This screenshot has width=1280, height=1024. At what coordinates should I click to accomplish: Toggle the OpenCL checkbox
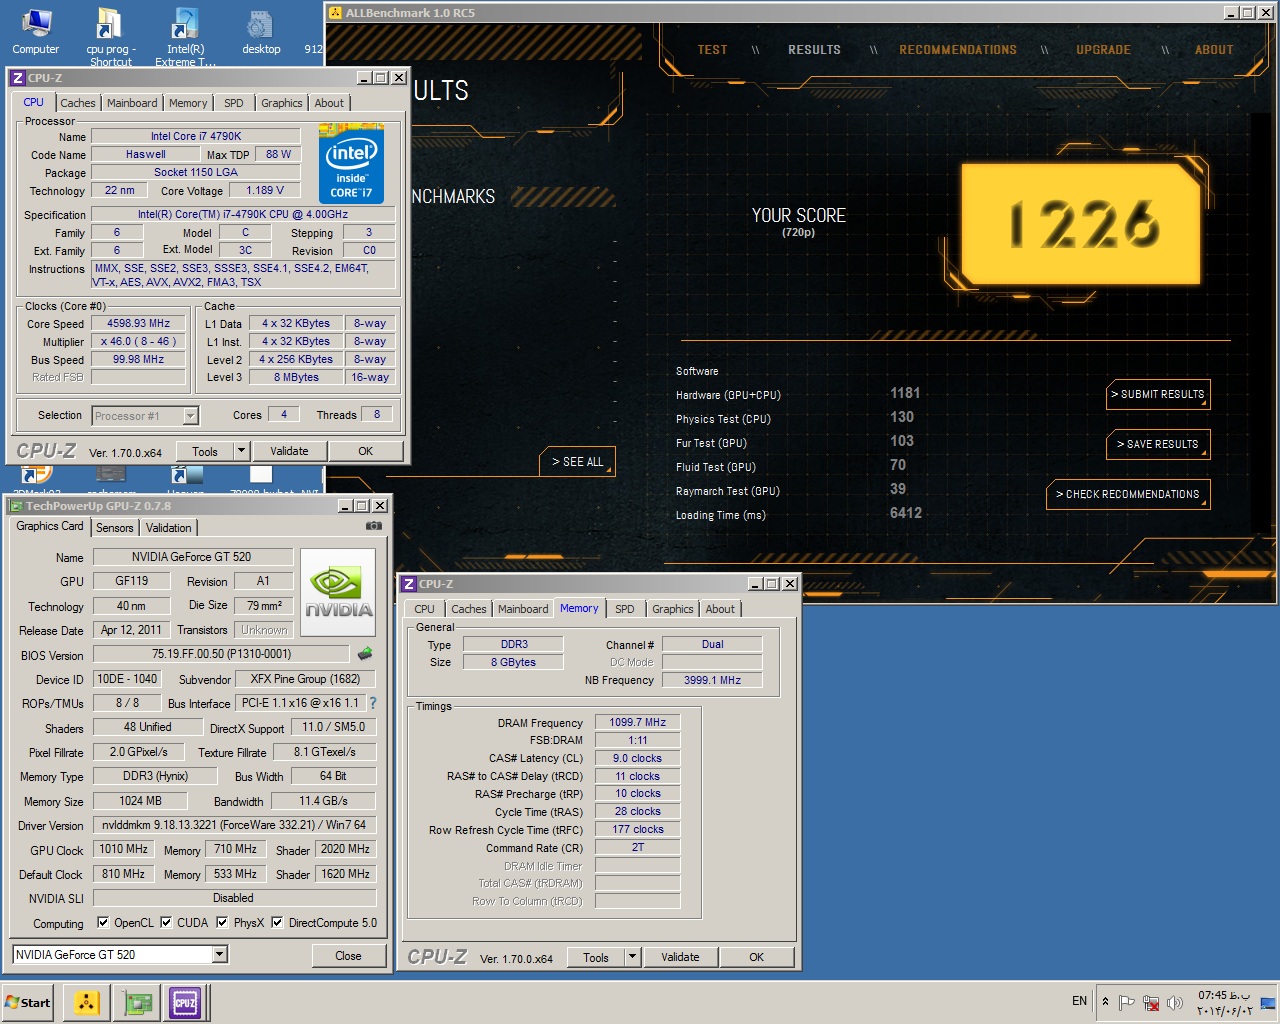tap(103, 922)
